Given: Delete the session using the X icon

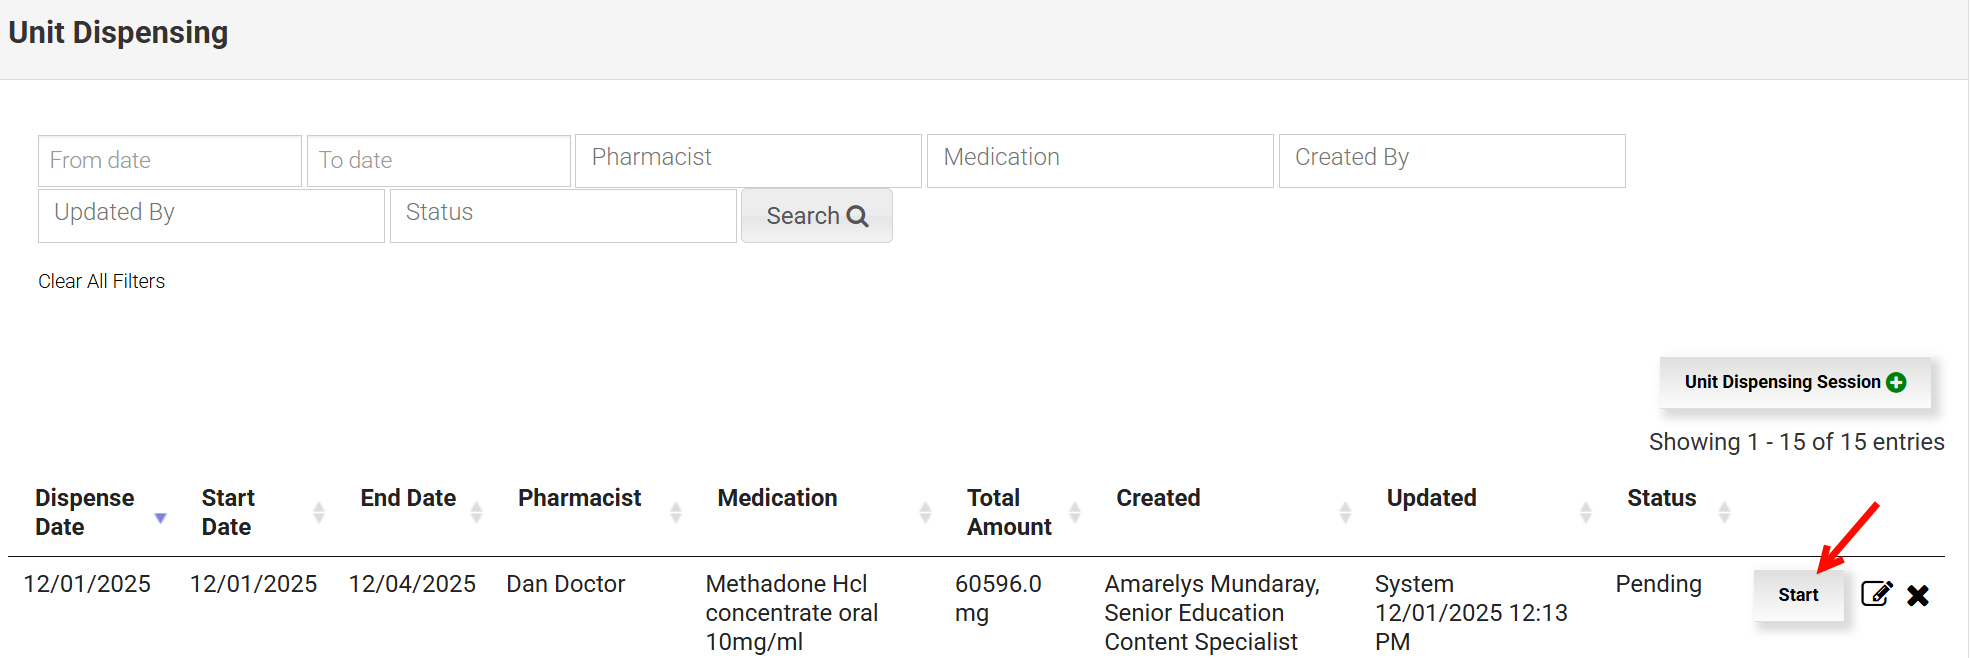Looking at the screenshot, I should coord(1917,596).
